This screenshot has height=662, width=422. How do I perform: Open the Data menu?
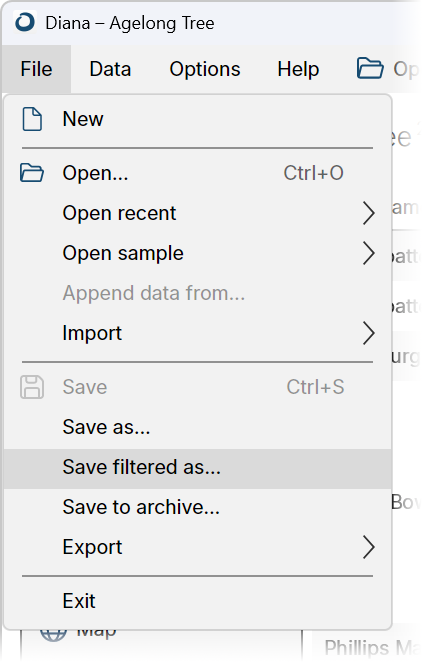110,69
